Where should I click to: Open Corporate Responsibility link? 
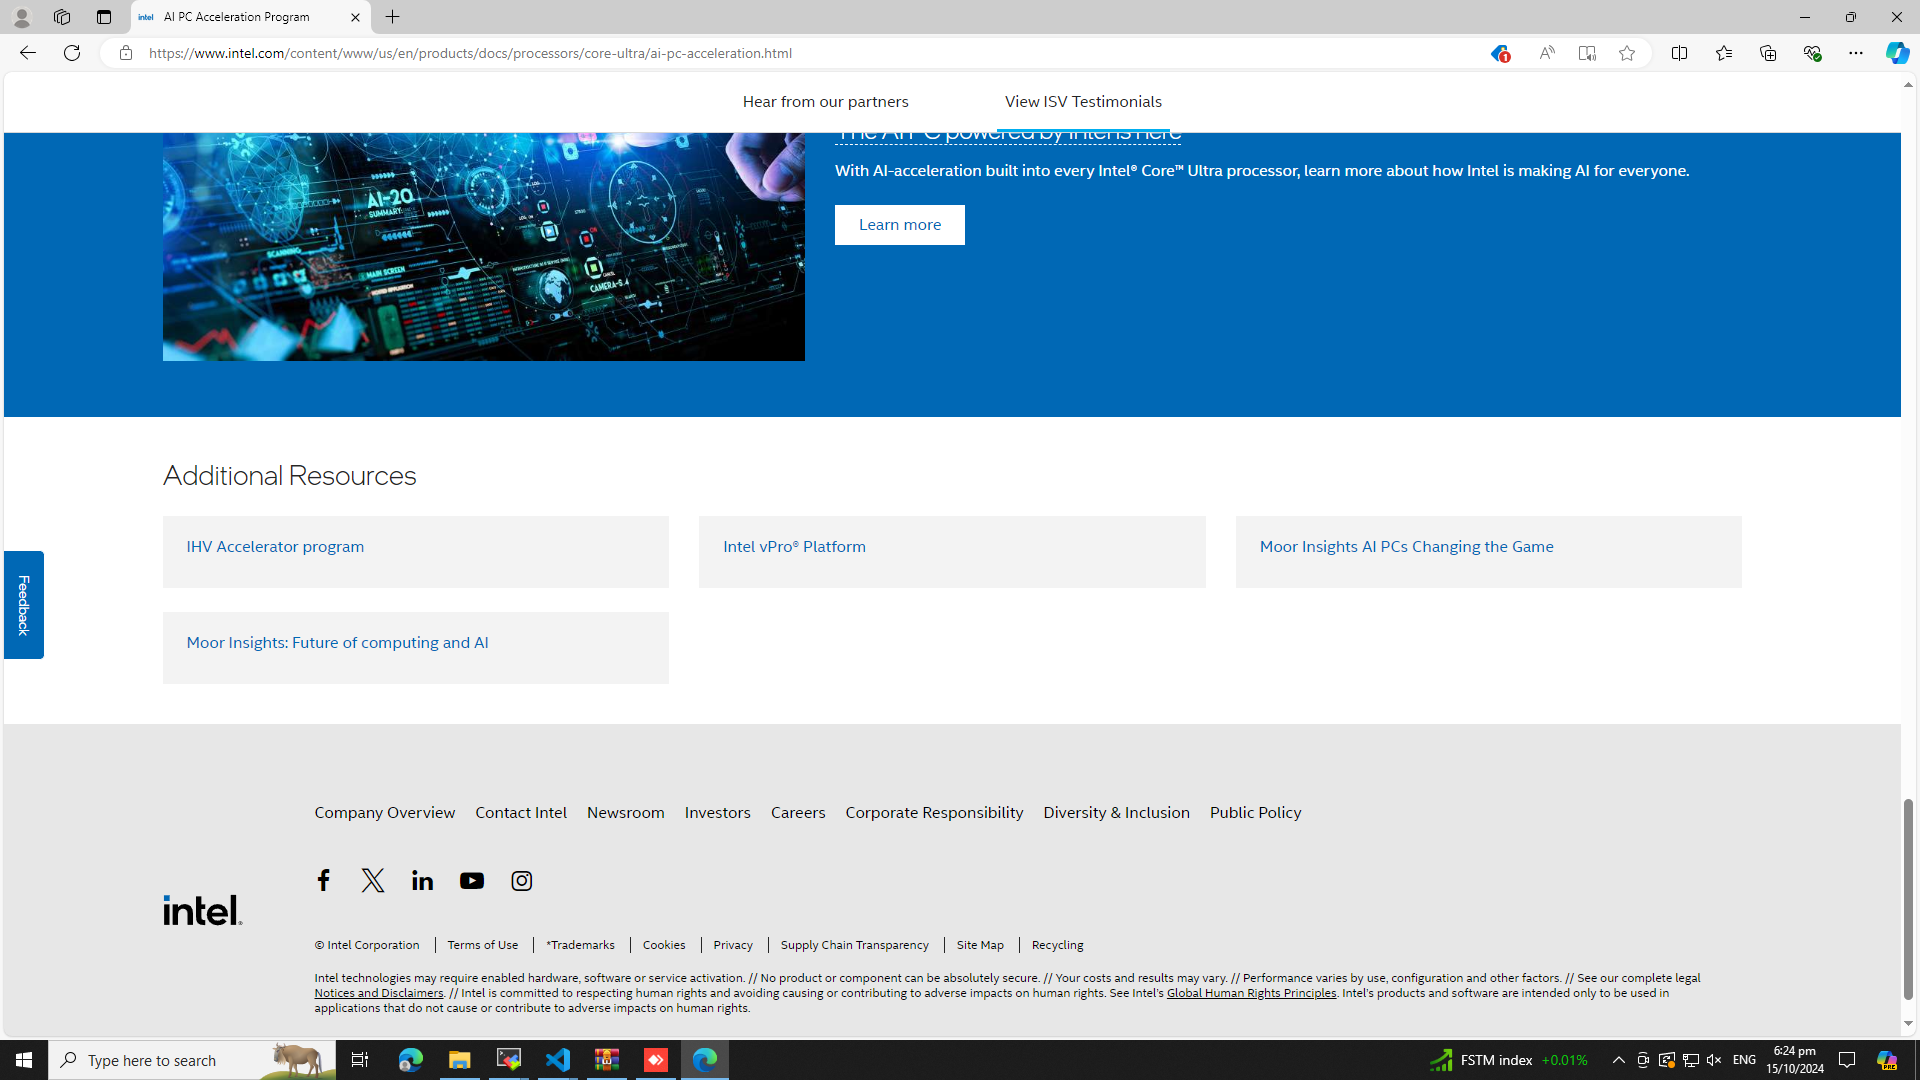point(934,813)
